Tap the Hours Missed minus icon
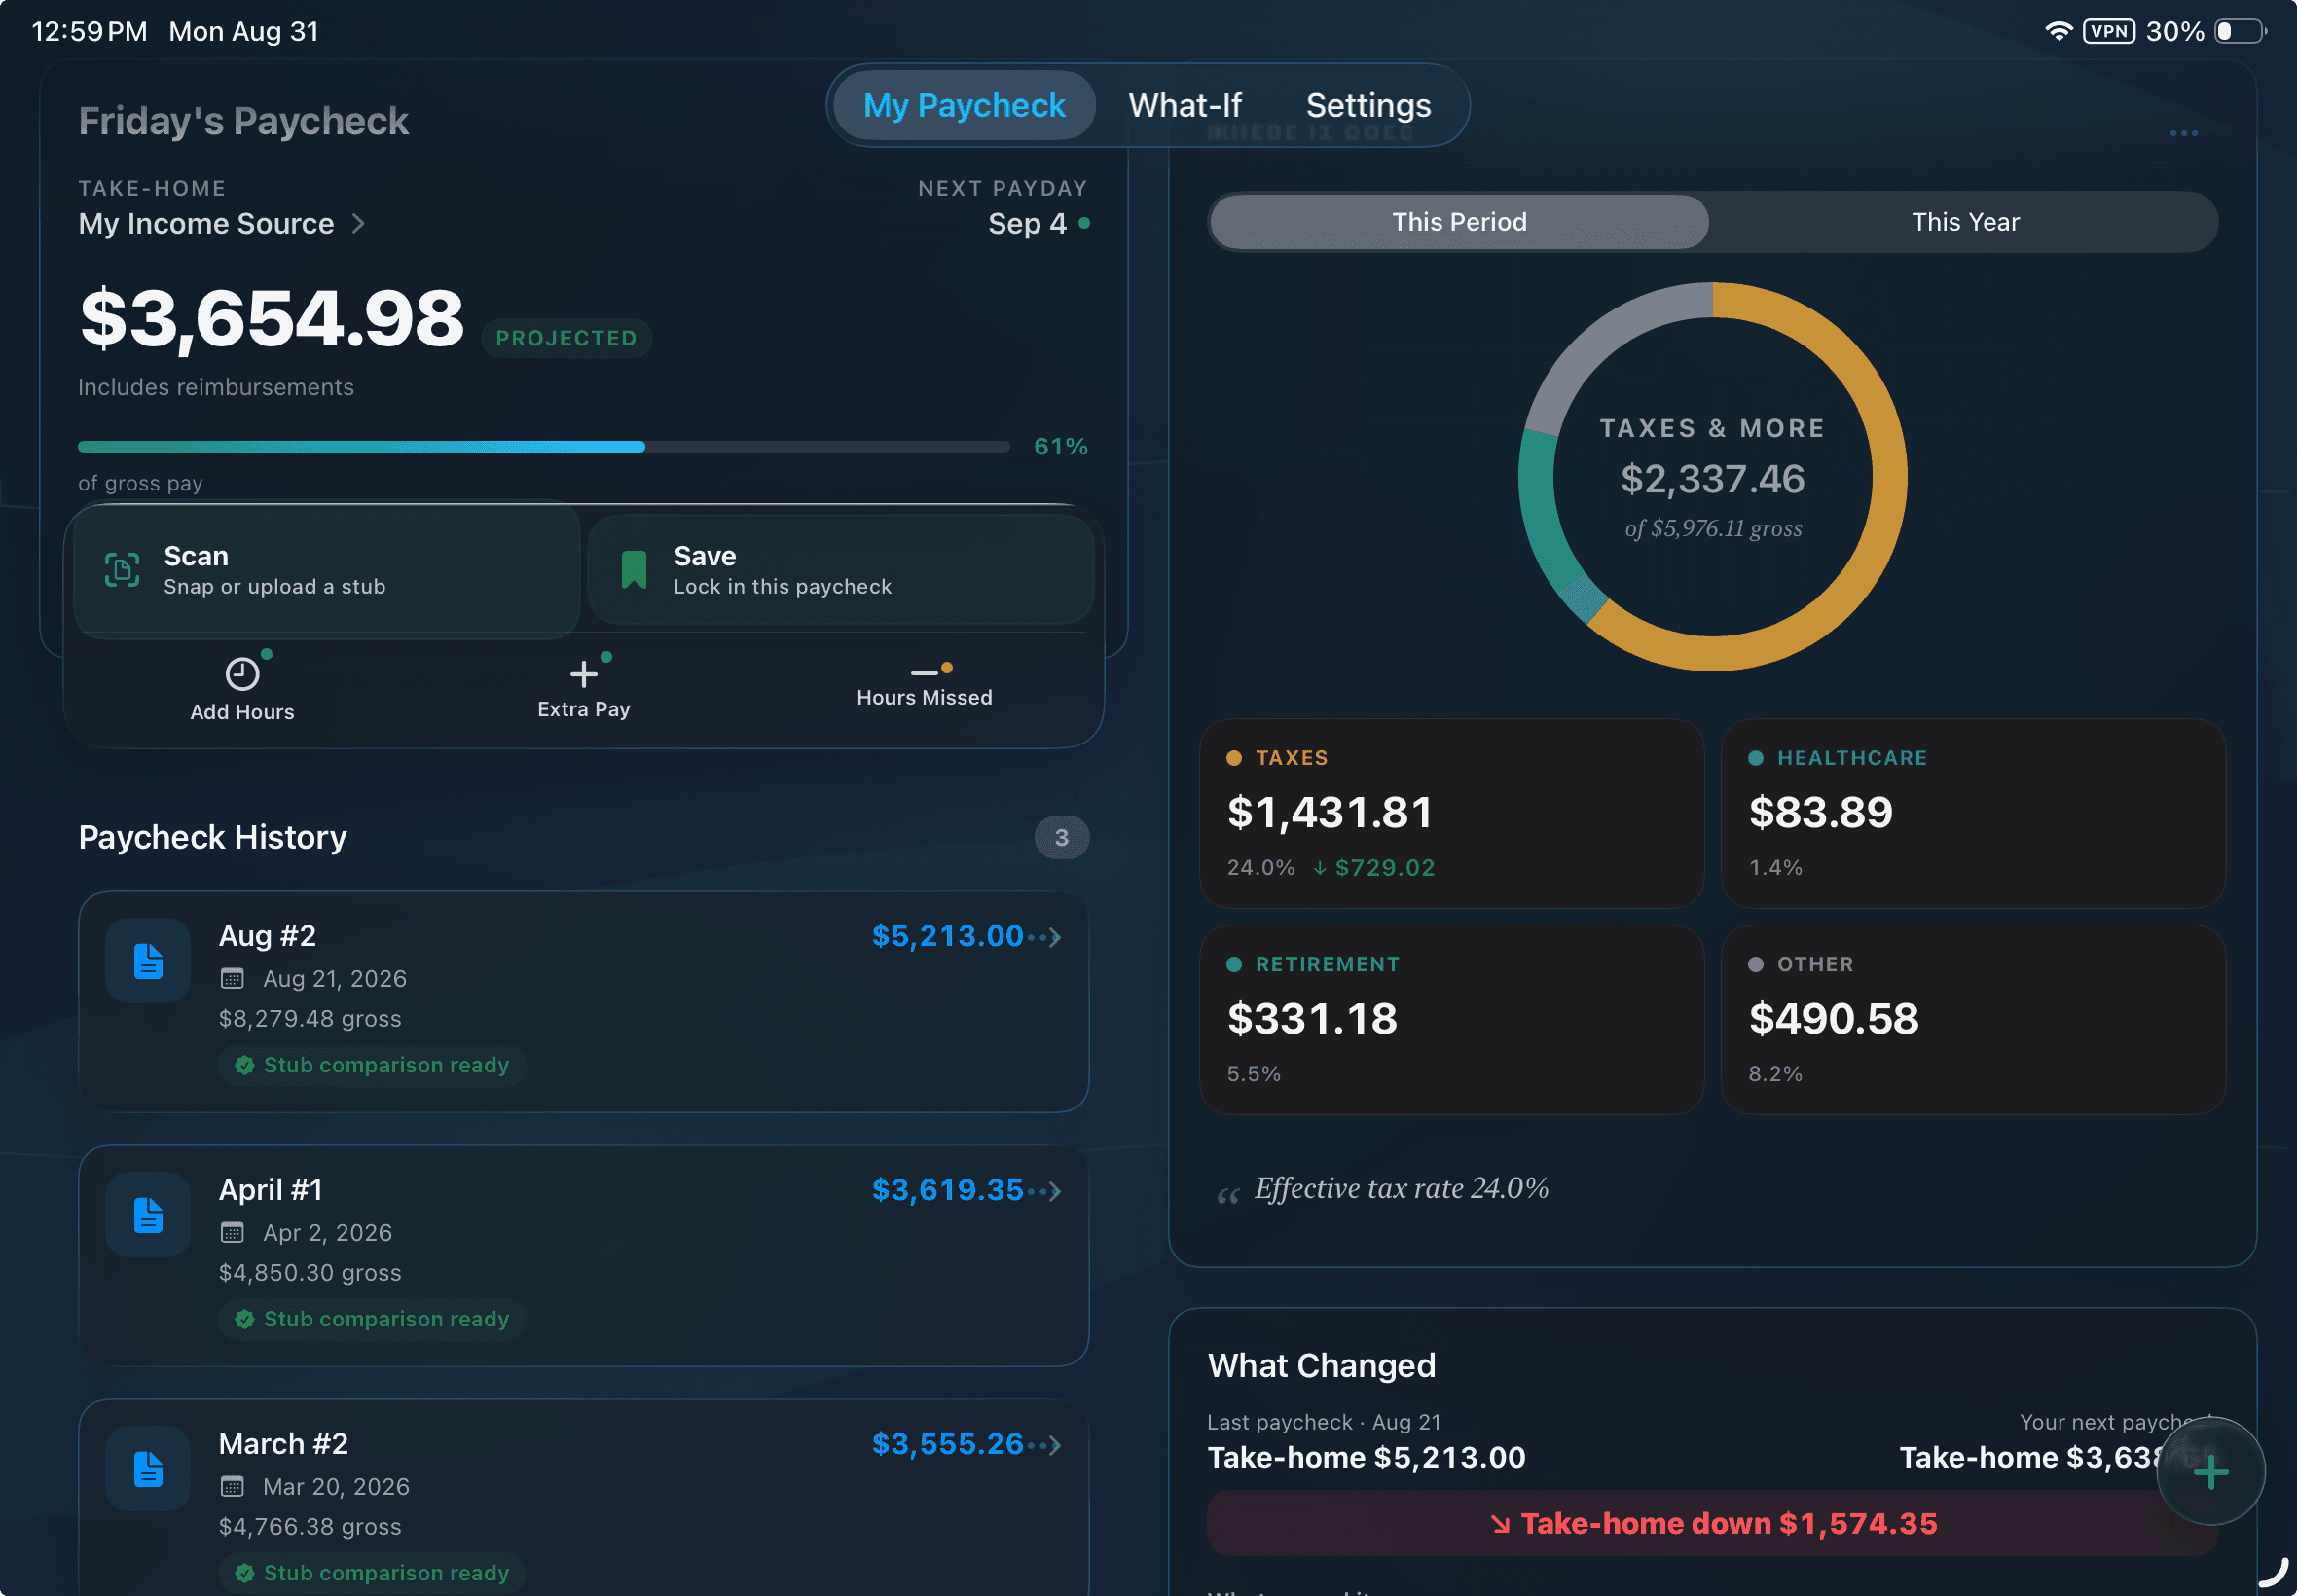This screenshot has width=2297, height=1596. pos(924,673)
